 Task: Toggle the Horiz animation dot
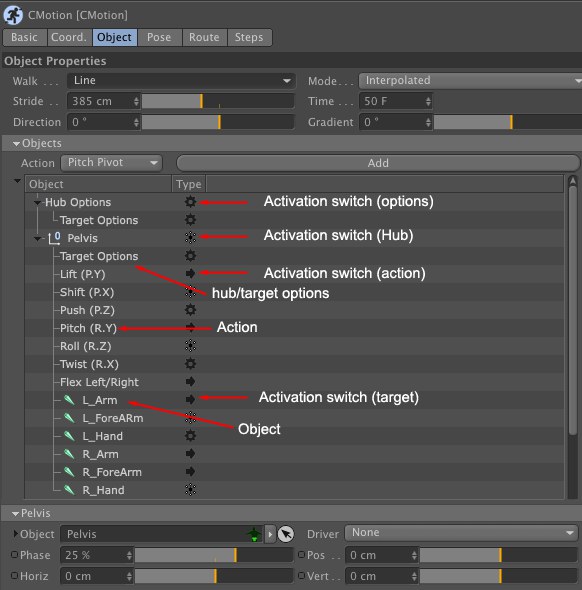tap(14, 576)
